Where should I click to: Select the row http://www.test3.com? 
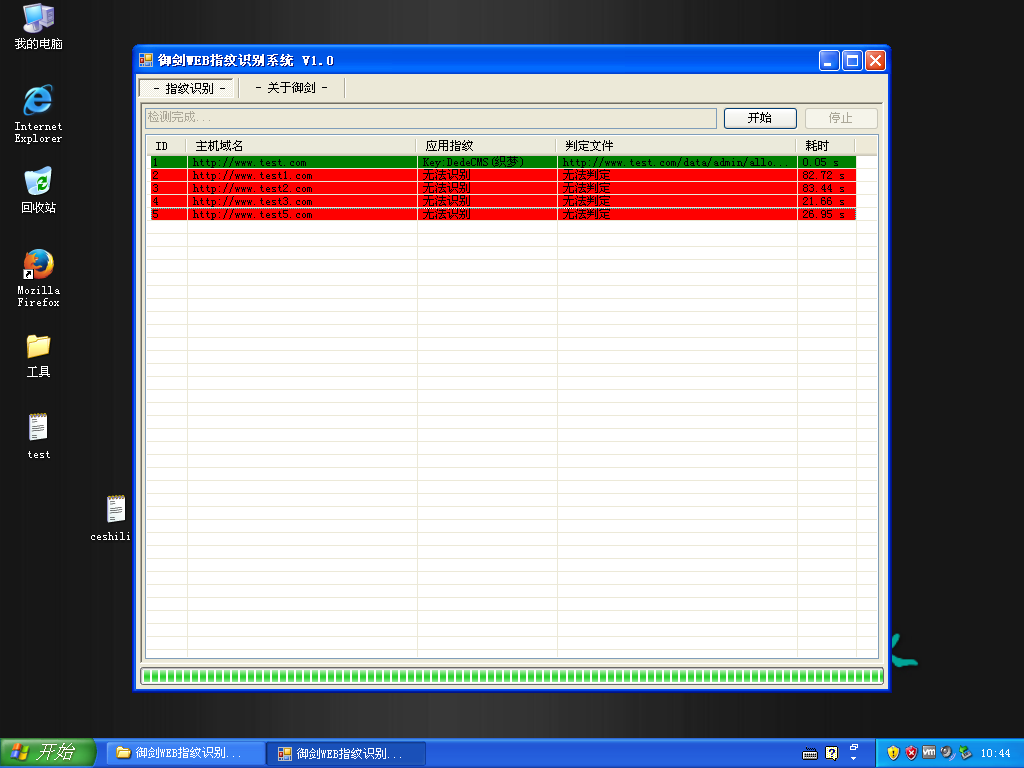pyautogui.click(x=503, y=201)
